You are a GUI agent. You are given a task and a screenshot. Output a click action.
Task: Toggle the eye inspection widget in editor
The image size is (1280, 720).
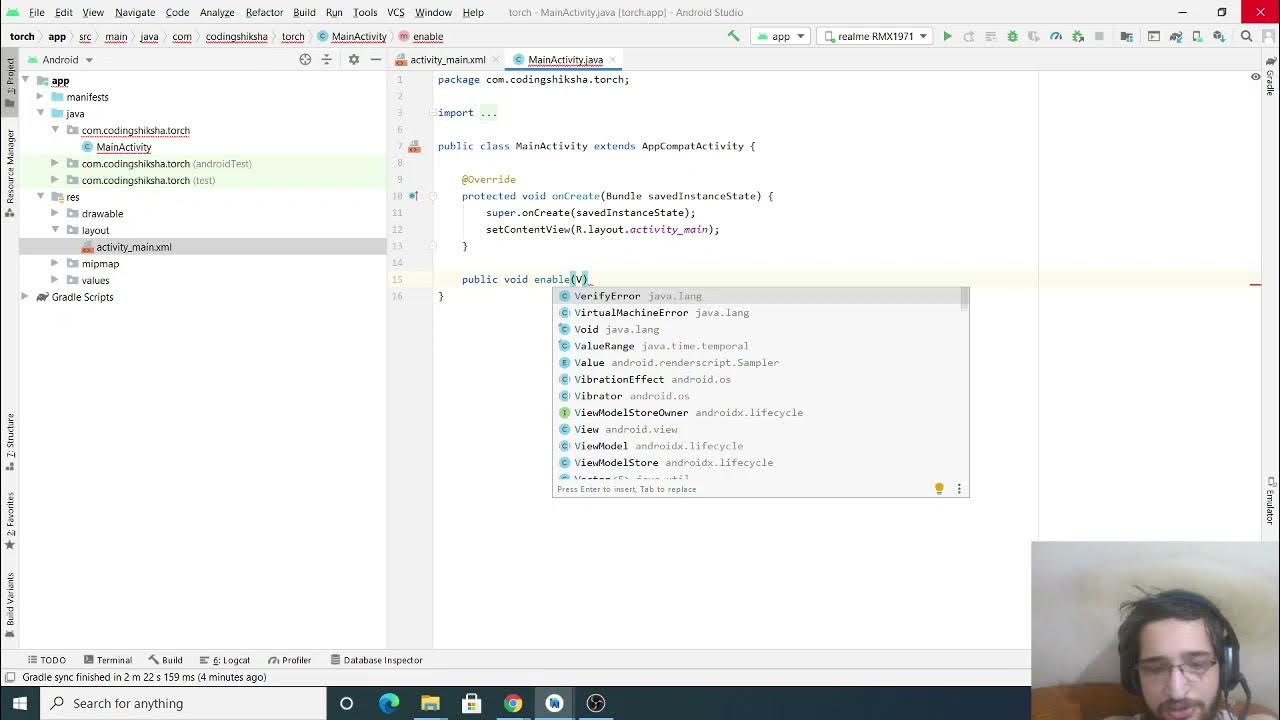click(x=1256, y=77)
